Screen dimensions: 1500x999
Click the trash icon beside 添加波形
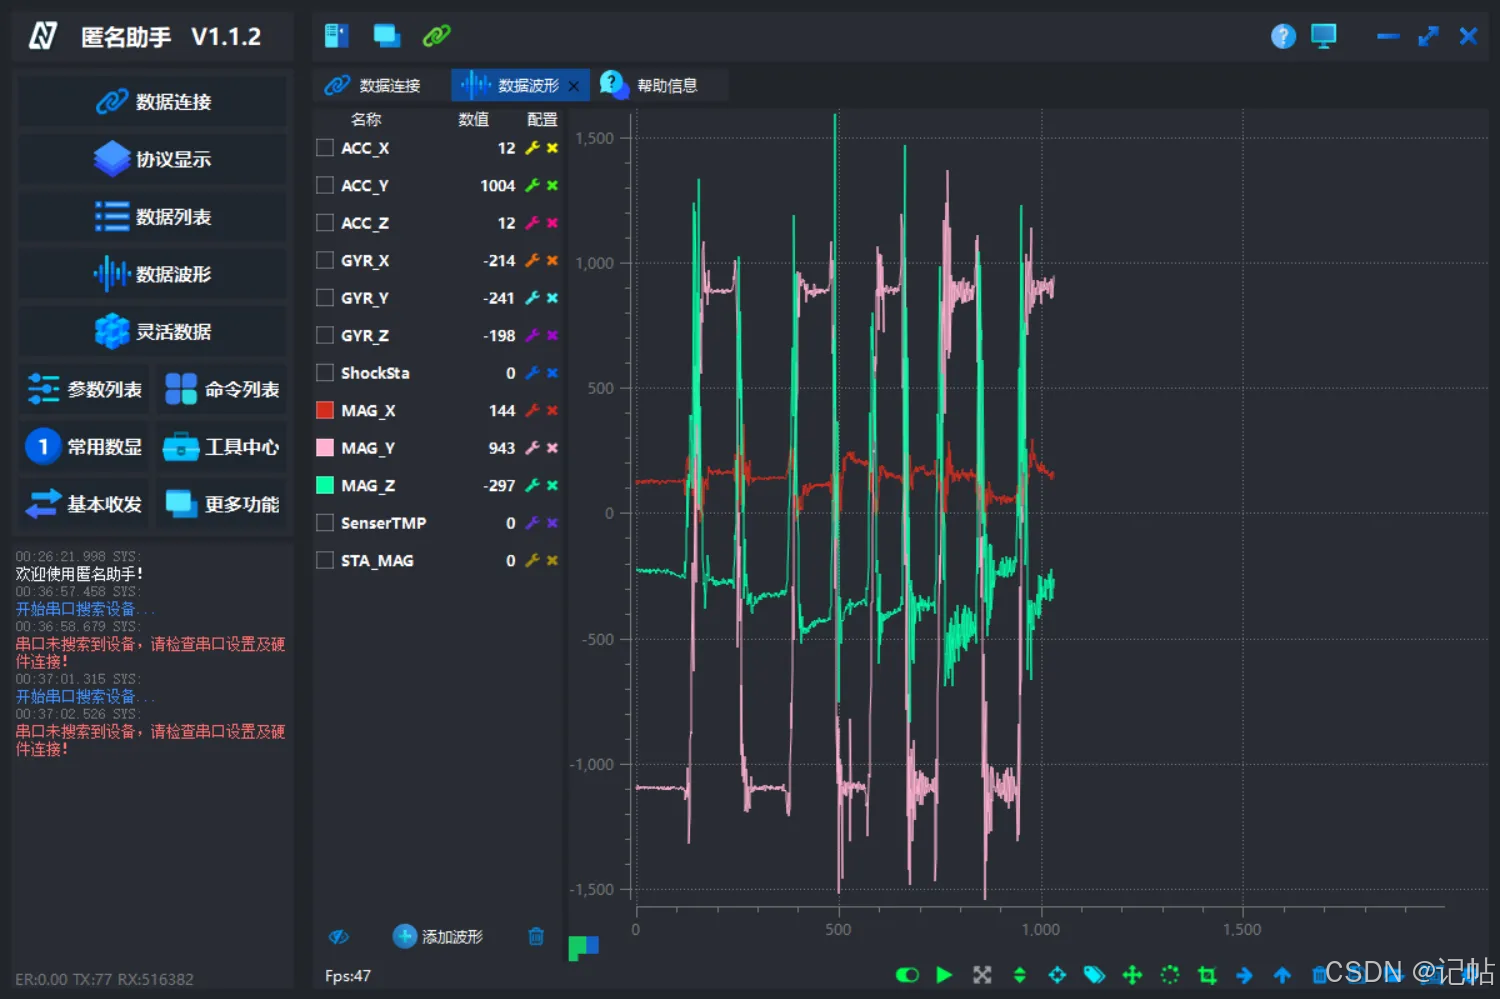point(536,937)
